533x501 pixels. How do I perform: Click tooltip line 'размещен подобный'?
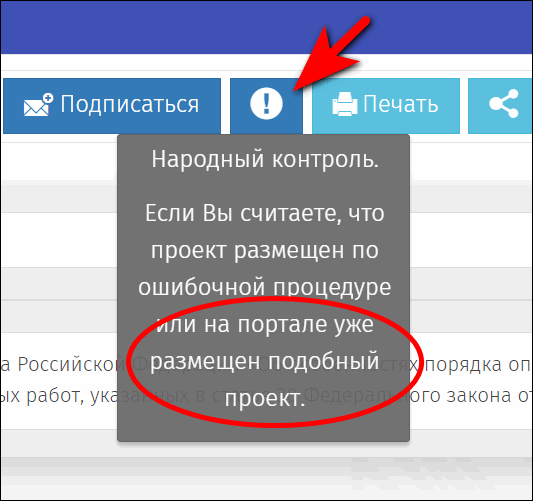(x=264, y=361)
